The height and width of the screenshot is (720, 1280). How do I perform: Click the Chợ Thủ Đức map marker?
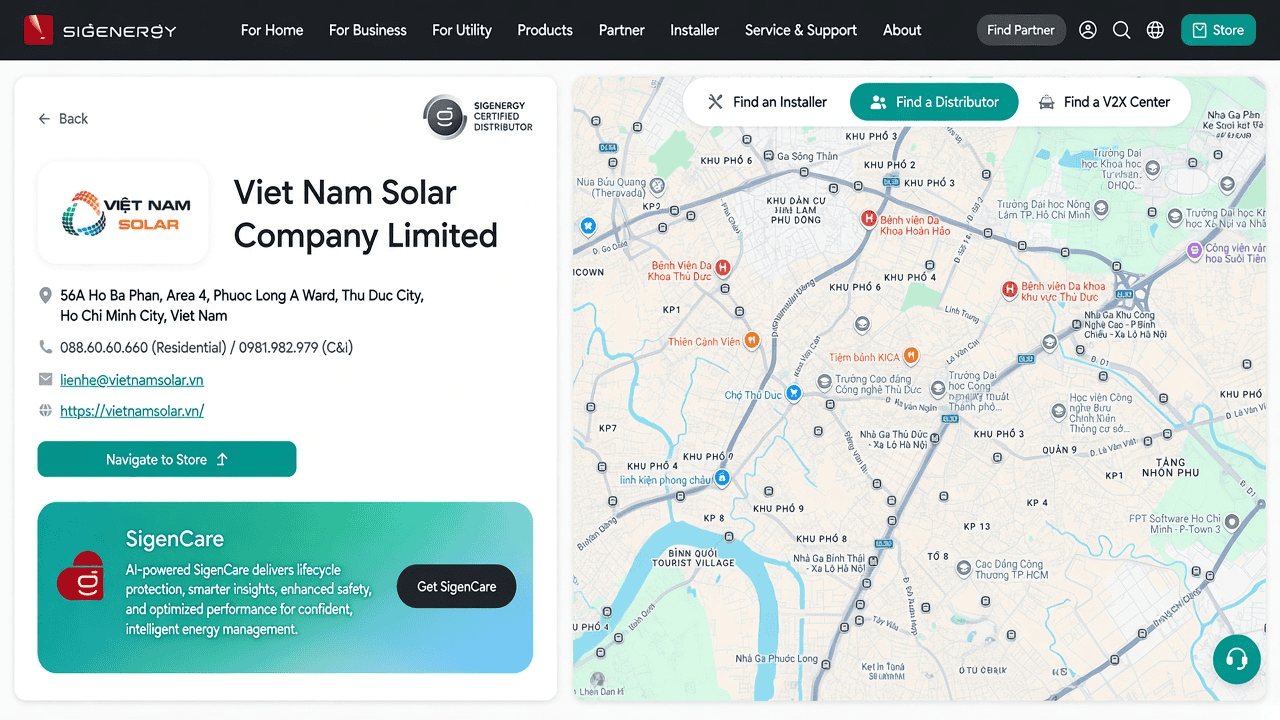(793, 394)
